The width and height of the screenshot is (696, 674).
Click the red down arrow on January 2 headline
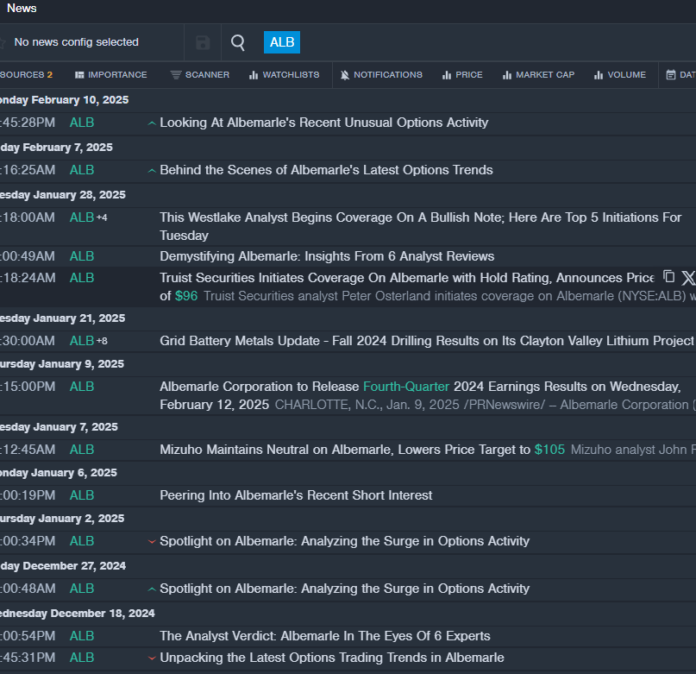(151, 542)
